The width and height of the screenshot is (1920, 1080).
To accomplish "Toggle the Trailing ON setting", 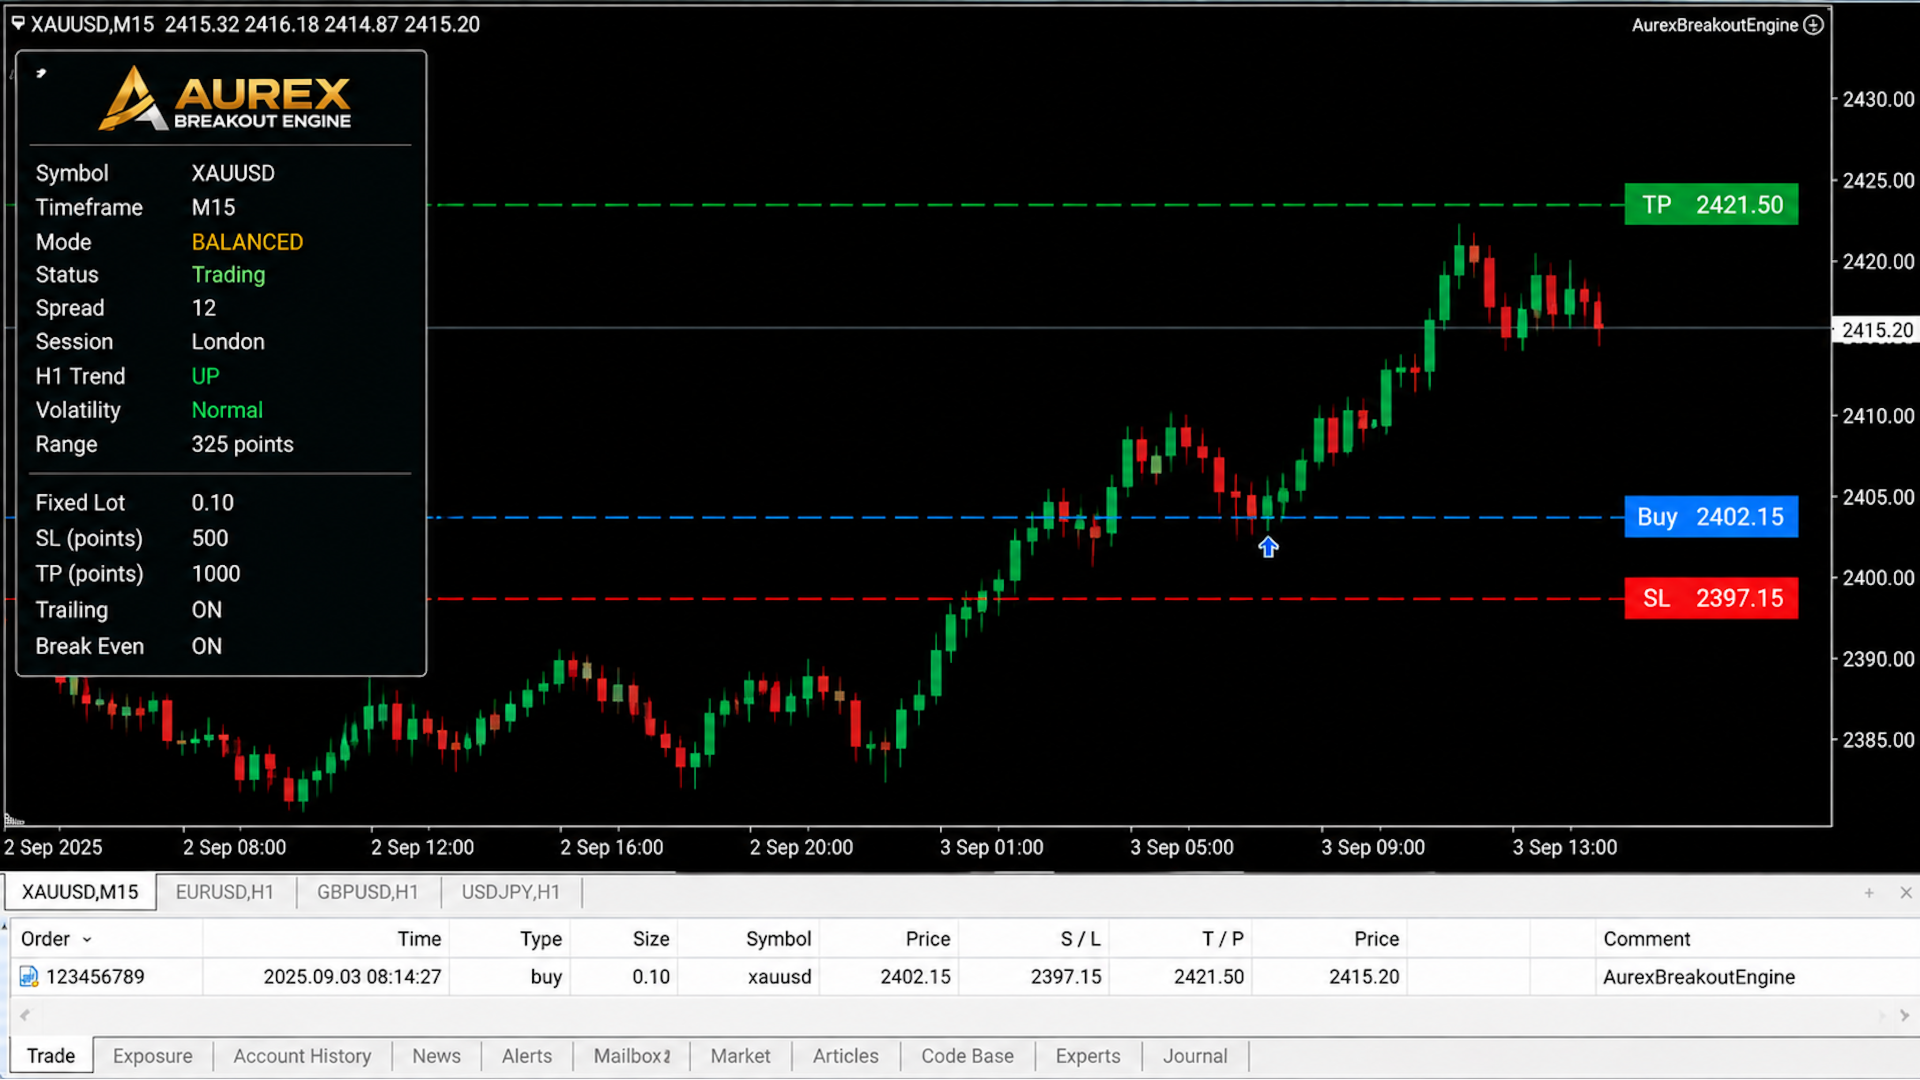I will pyautogui.click(x=207, y=610).
